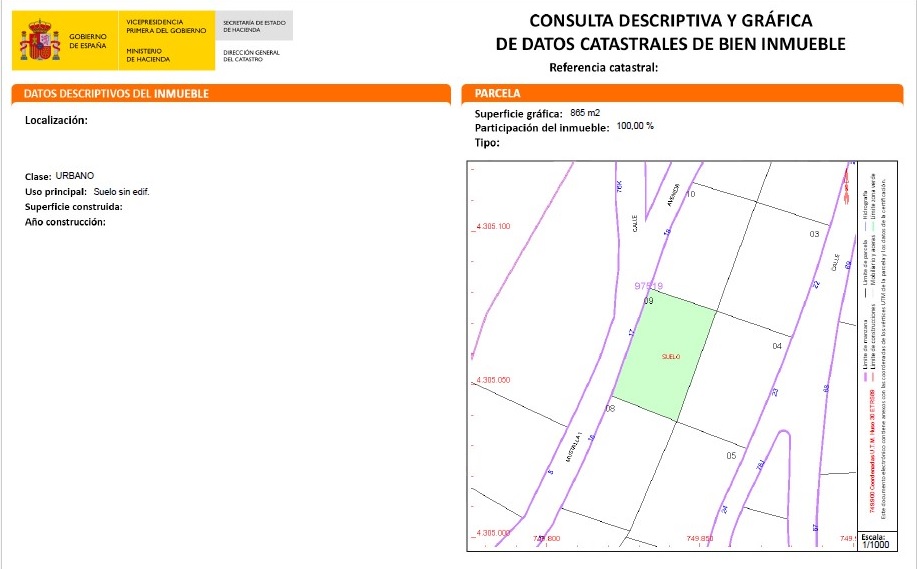
Task: Click 'SECRETARÍA DE ESTADO DE HACIENDA' label
Action: 254,26
